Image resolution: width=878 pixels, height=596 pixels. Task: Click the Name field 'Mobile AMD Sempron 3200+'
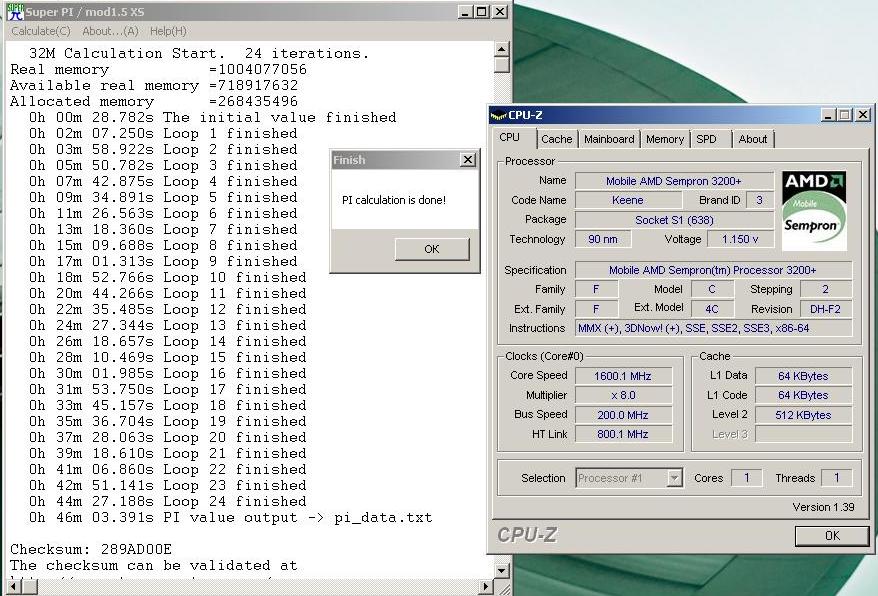point(674,181)
